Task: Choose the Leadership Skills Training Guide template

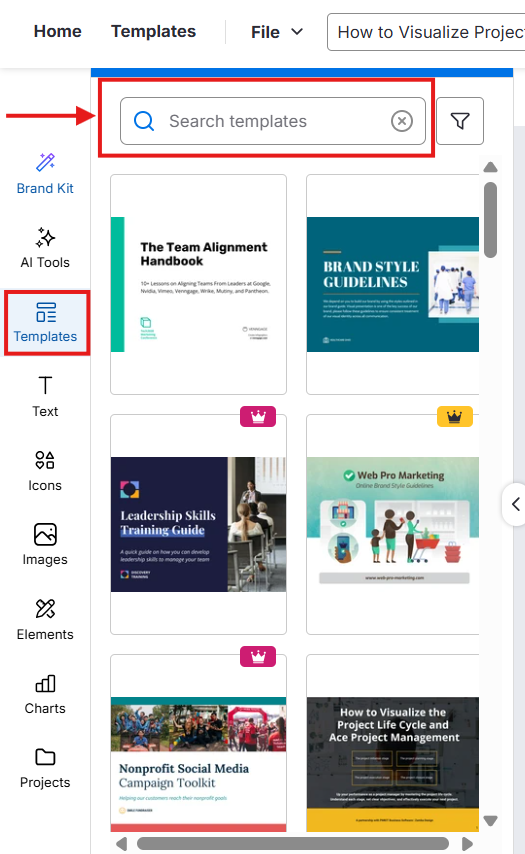Action: (198, 524)
